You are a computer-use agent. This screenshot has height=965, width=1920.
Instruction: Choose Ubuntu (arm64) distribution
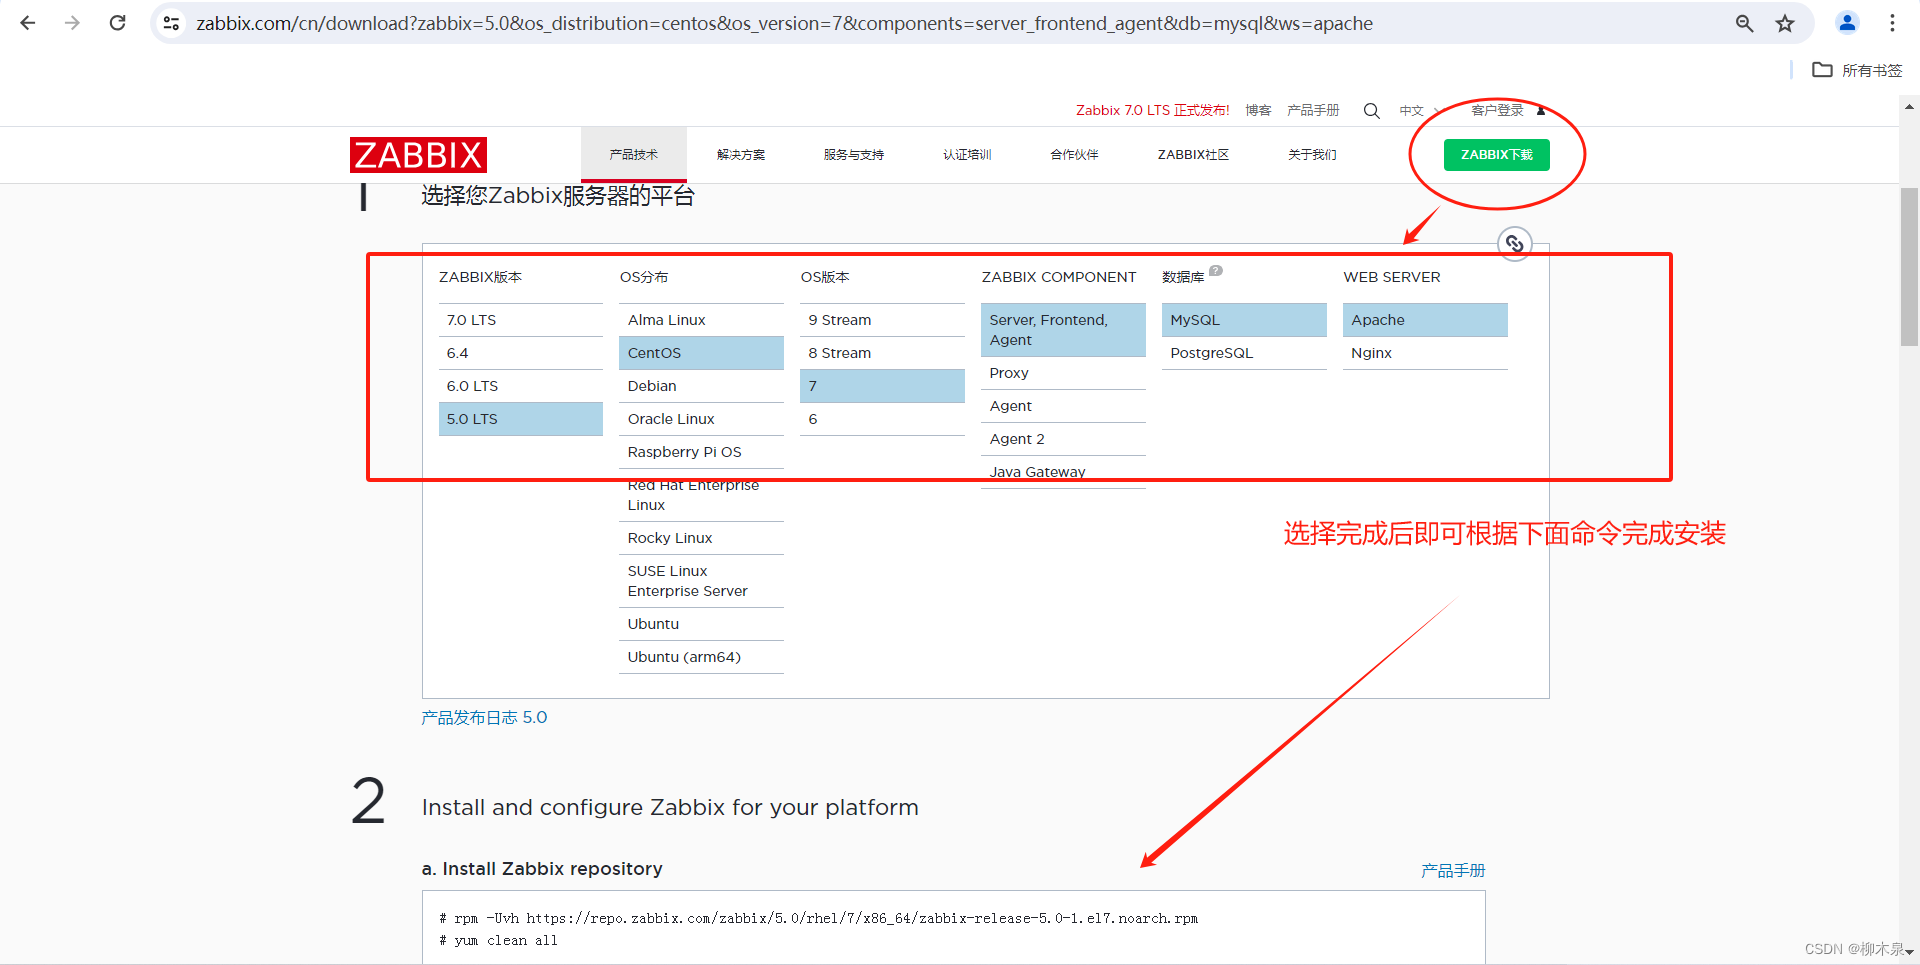click(x=702, y=657)
